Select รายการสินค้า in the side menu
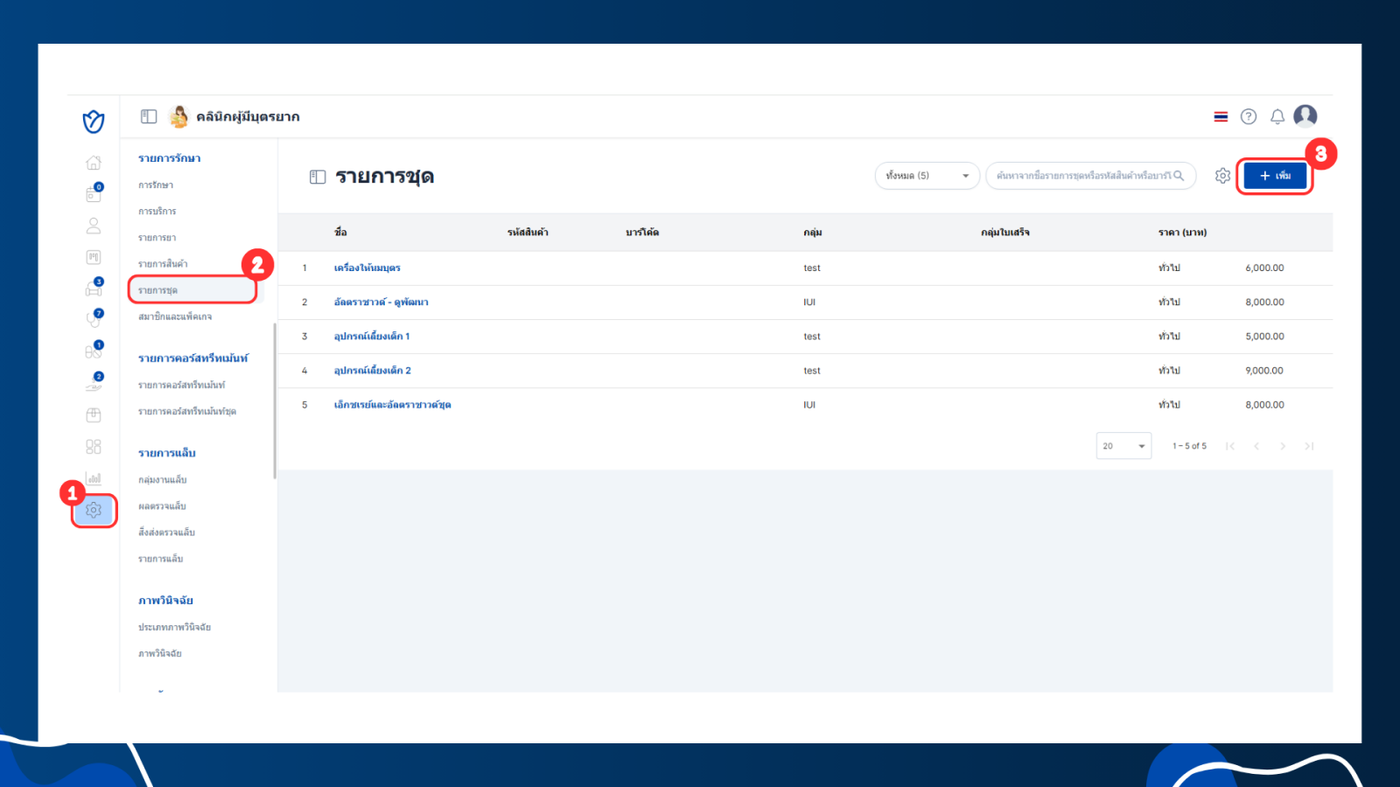The width and height of the screenshot is (1400, 787). pos(163,264)
